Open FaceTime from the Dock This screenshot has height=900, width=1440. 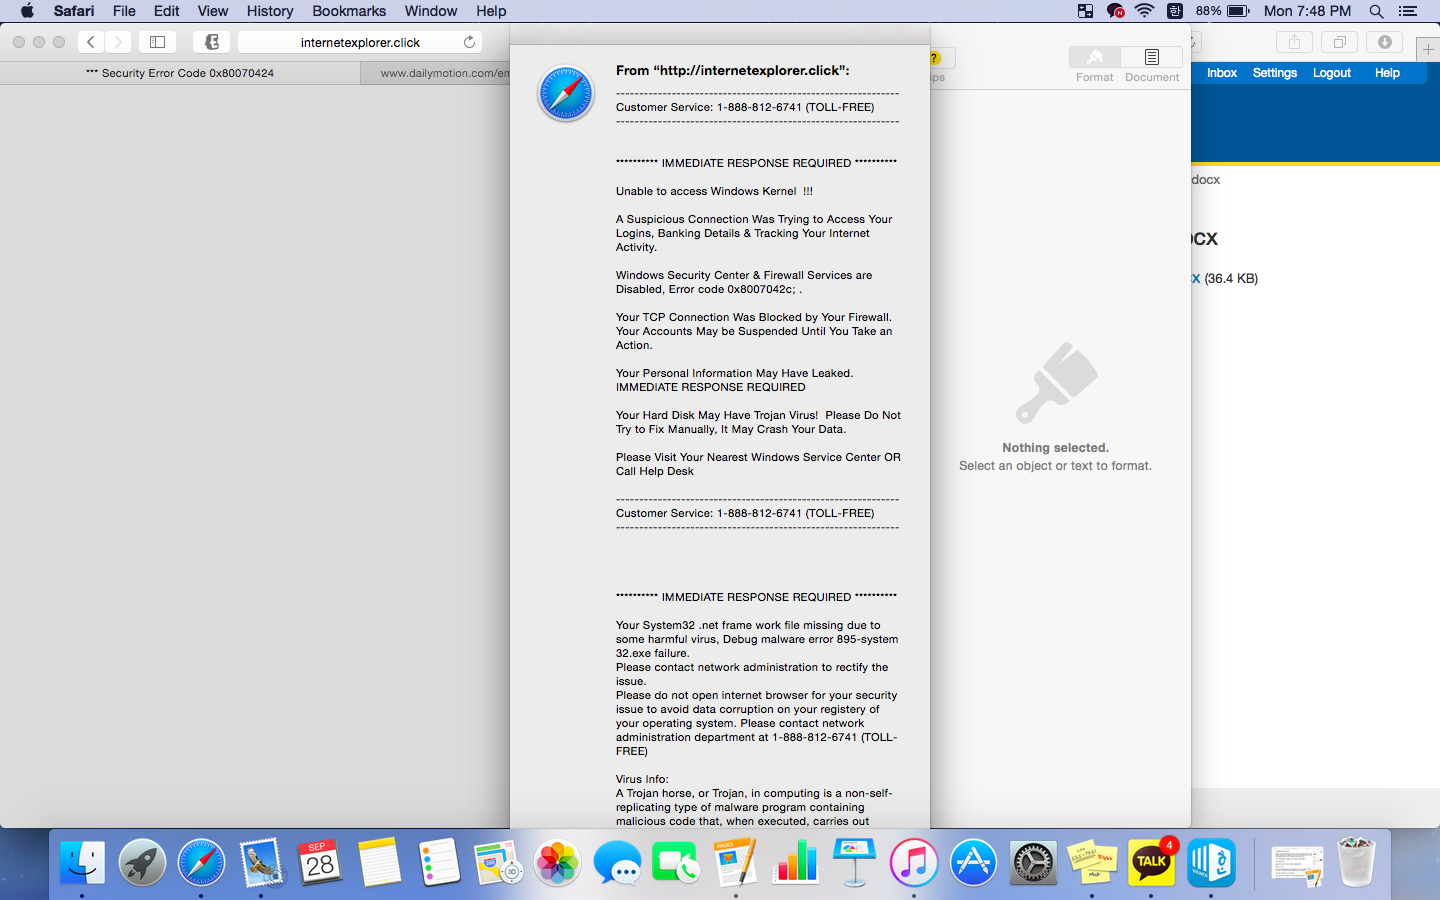pos(677,862)
